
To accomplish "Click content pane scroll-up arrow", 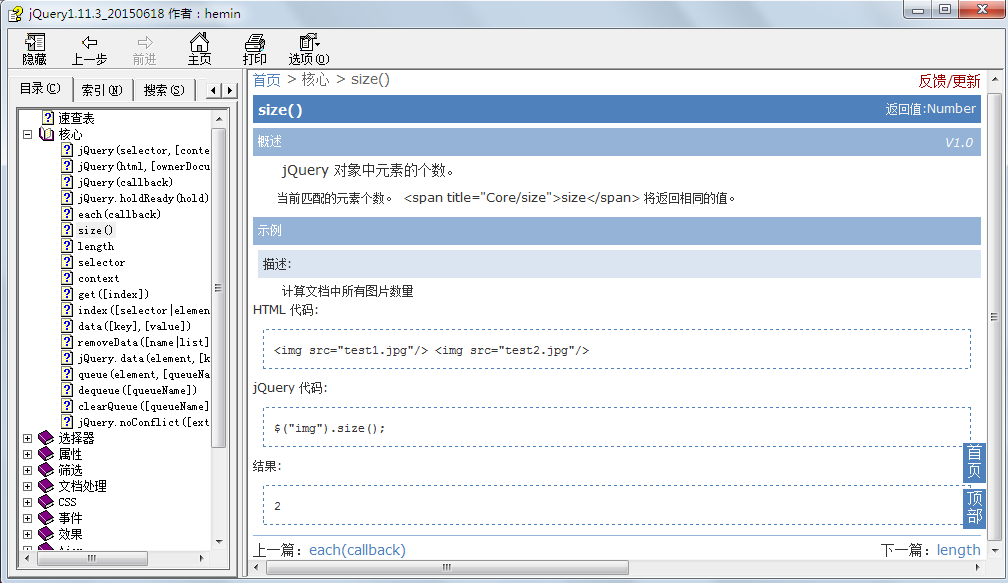I will pyautogui.click(x=995, y=79).
